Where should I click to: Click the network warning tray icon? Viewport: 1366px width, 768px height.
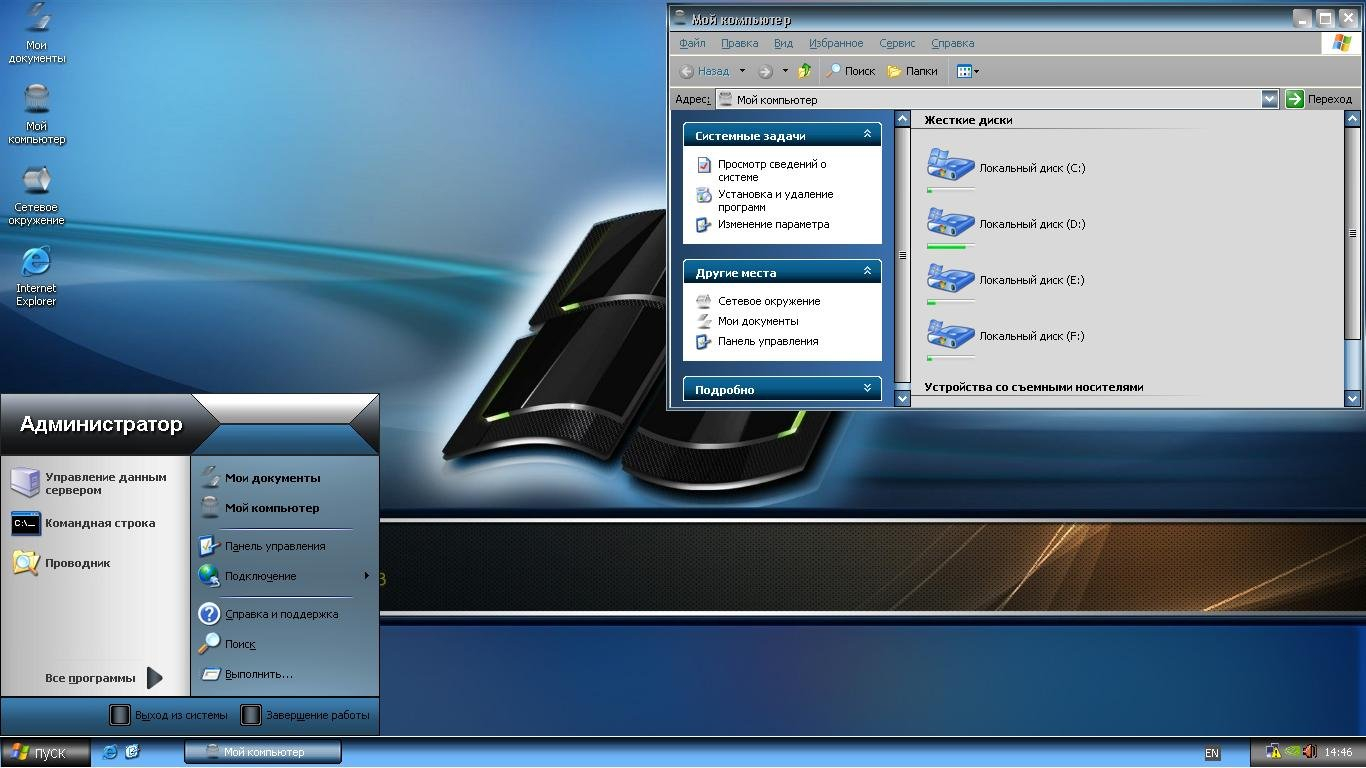pyautogui.click(x=1274, y=752)
